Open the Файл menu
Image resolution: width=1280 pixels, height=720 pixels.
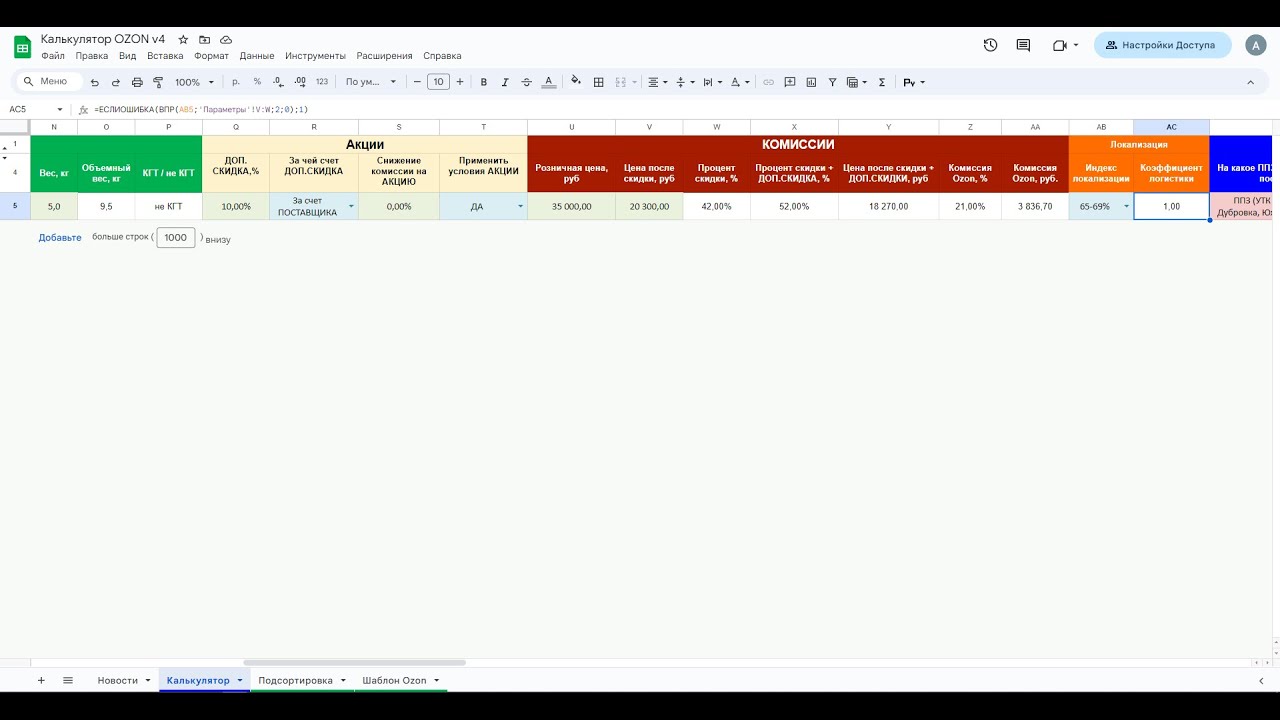click(x=53, y=56)
